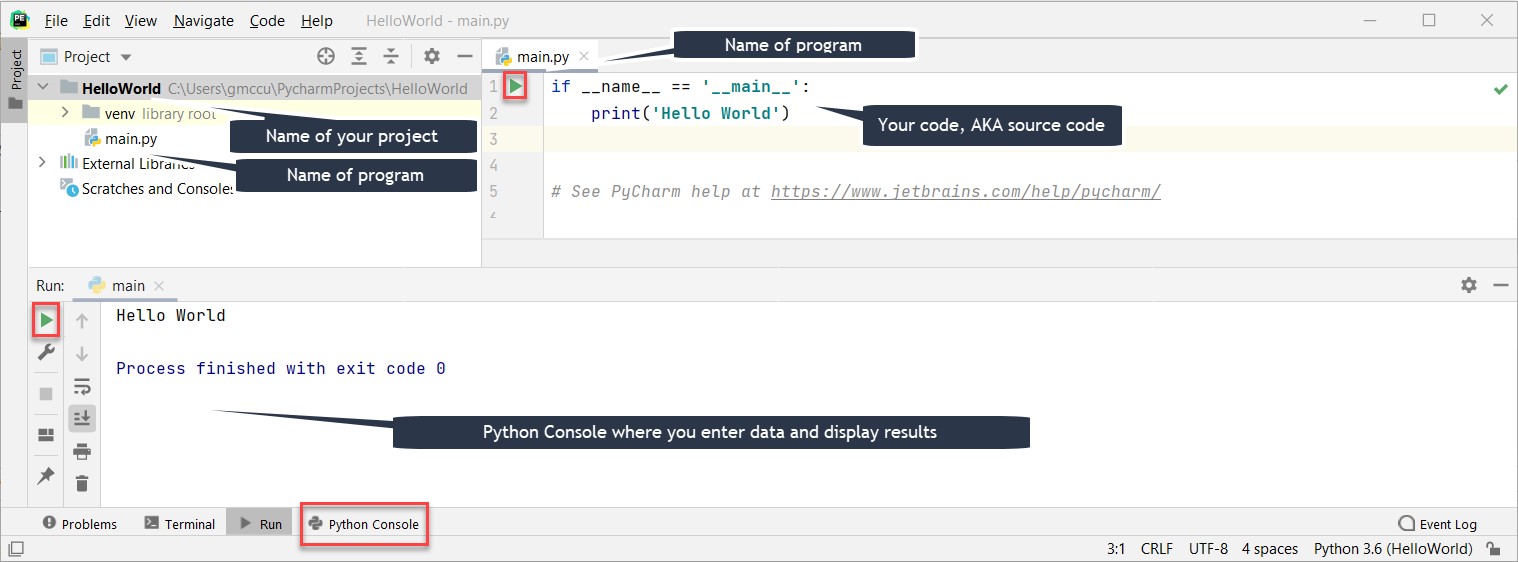The width and height of the screenshot is (1518, 562).
Task: Open the View menu
Action: coord(141,20)
